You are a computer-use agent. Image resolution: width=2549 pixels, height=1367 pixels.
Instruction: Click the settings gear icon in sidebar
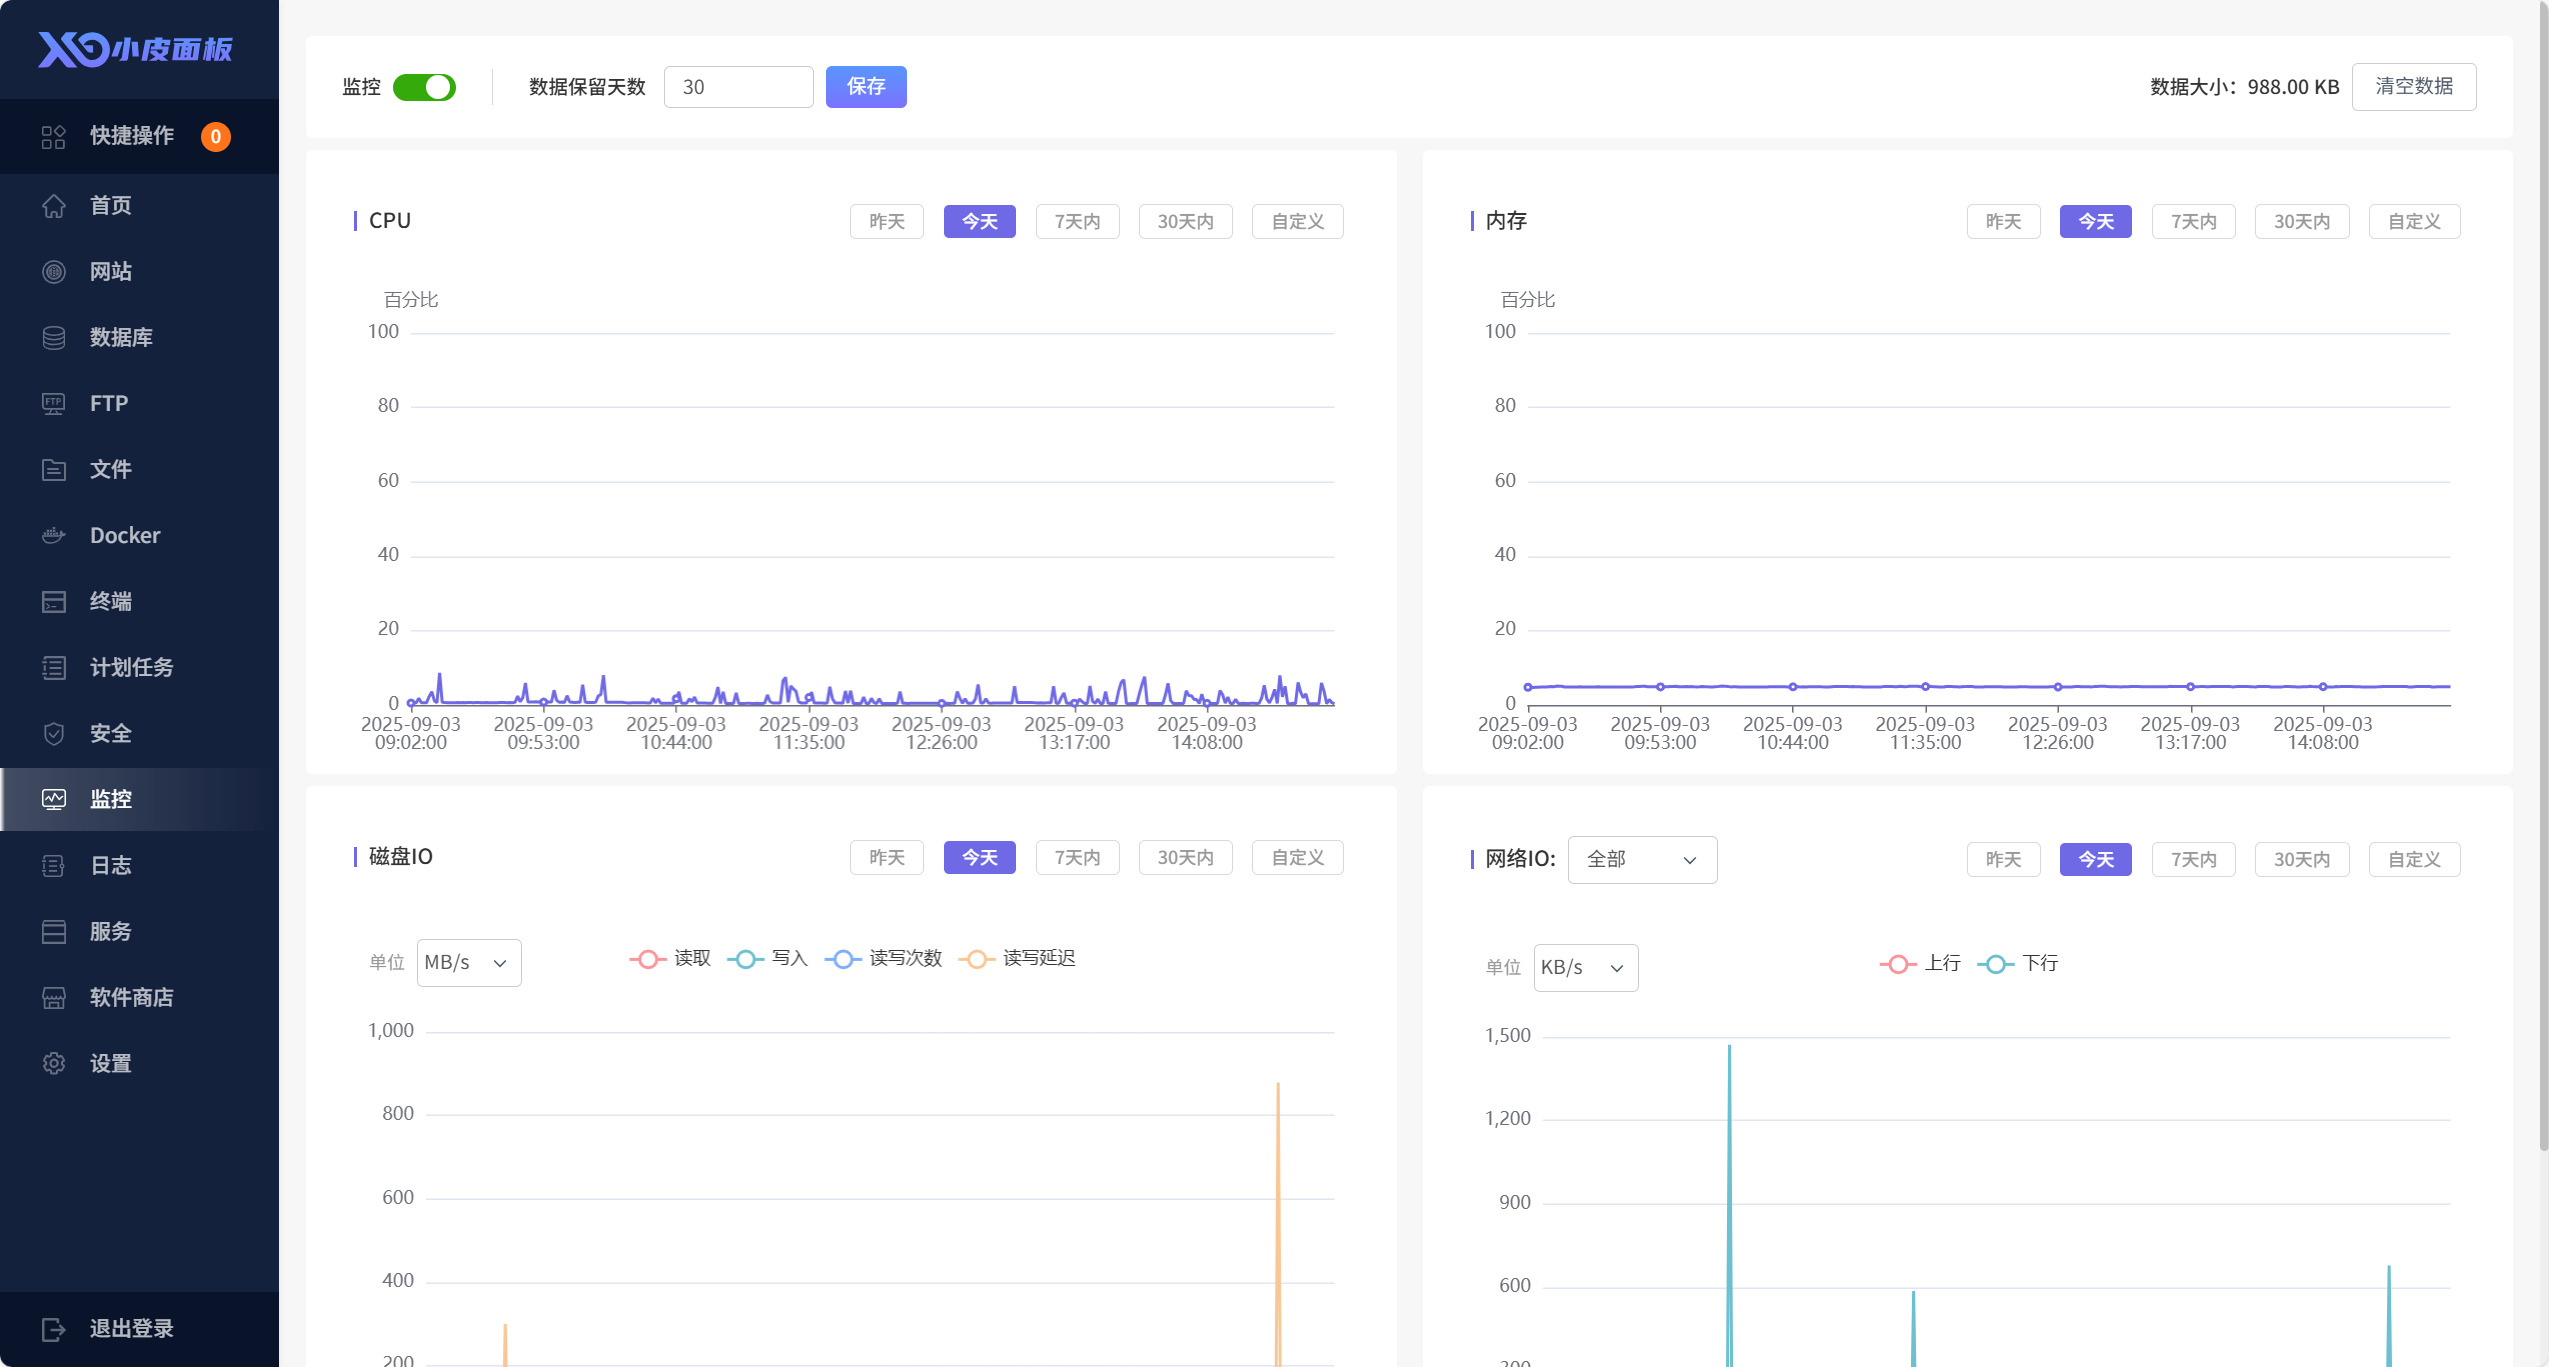coord(54,1063)
